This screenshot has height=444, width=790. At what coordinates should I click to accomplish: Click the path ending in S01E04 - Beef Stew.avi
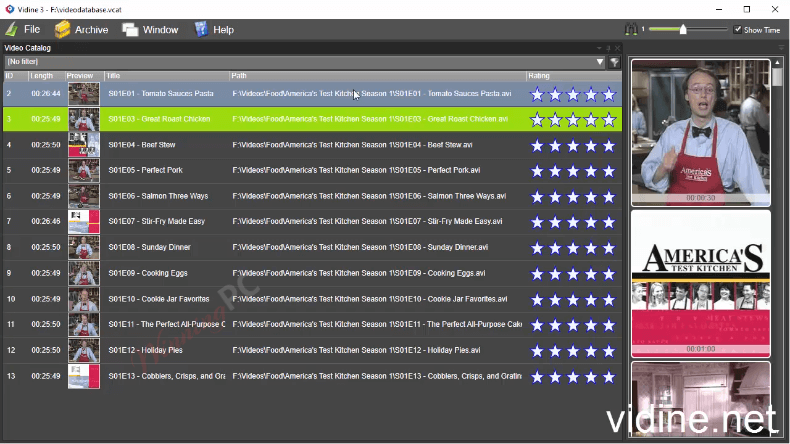[352, 145]
